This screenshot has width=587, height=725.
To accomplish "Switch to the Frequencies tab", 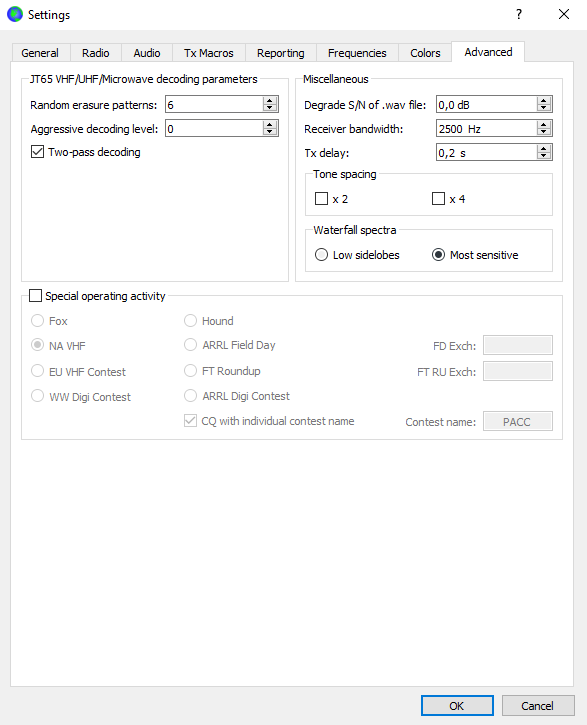I will pyautogui.click(x=357, y=53).
